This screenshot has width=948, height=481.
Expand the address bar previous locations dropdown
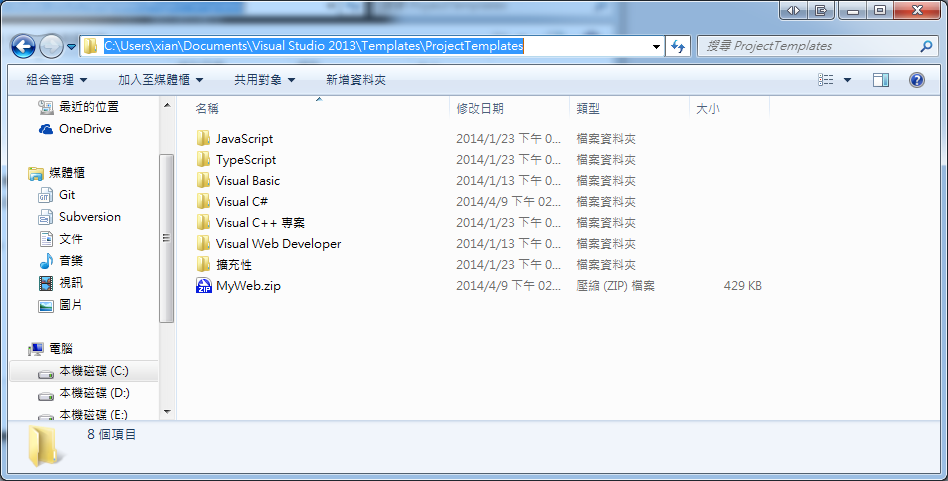(x=657, y=47)
